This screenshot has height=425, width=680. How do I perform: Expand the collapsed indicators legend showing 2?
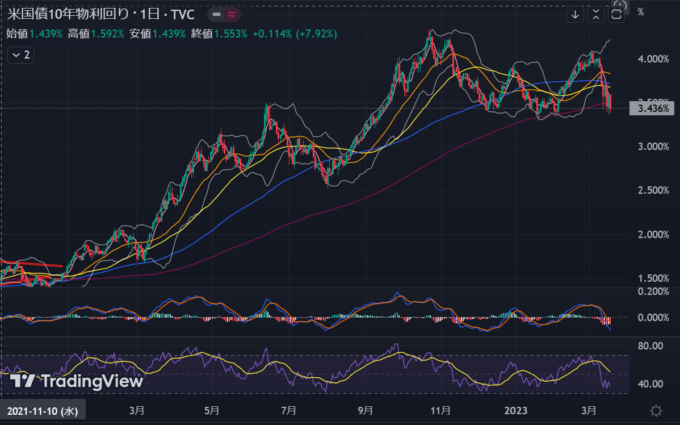click(20, 55)
